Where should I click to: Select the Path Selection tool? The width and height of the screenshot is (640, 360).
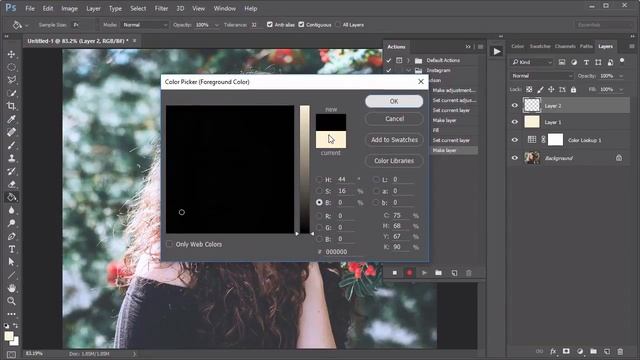pyautogui.click(x=11, y=262)
